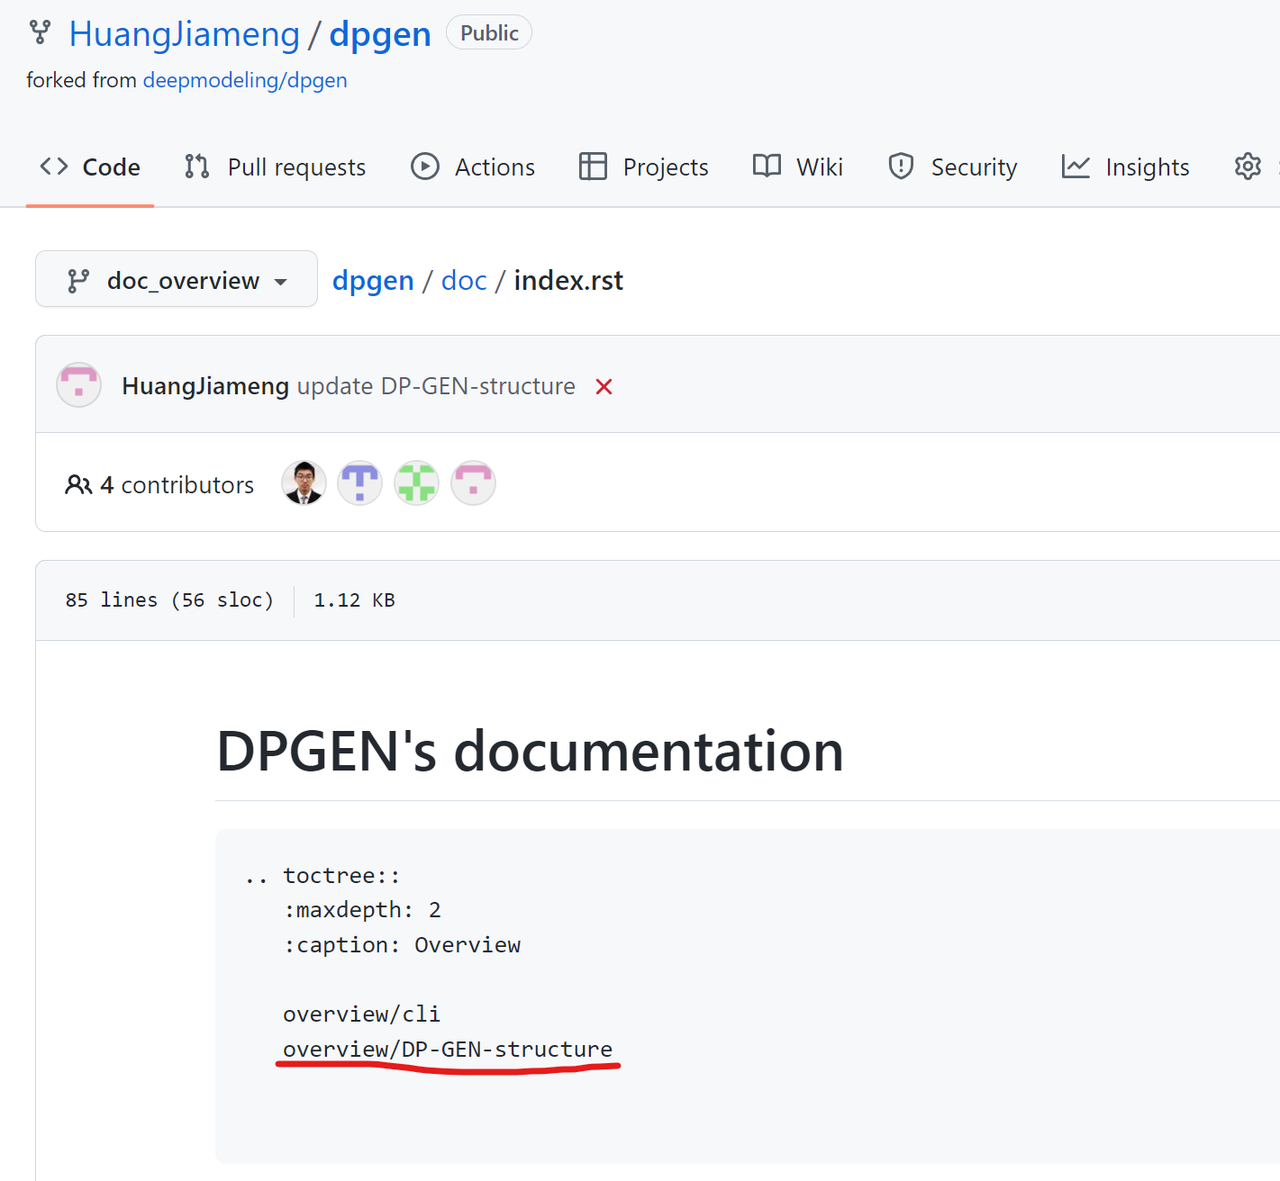The image size is (1280, 1181).
Task: Click the "overview/cli" line
Action: pos(362,1014)
